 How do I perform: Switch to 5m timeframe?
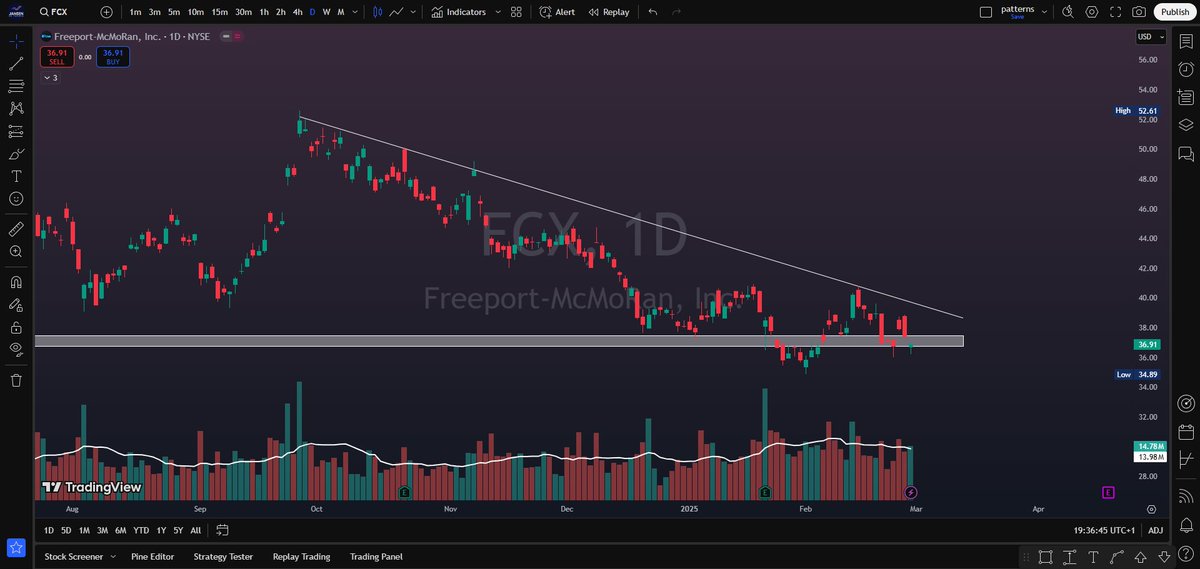coord(174,12)
